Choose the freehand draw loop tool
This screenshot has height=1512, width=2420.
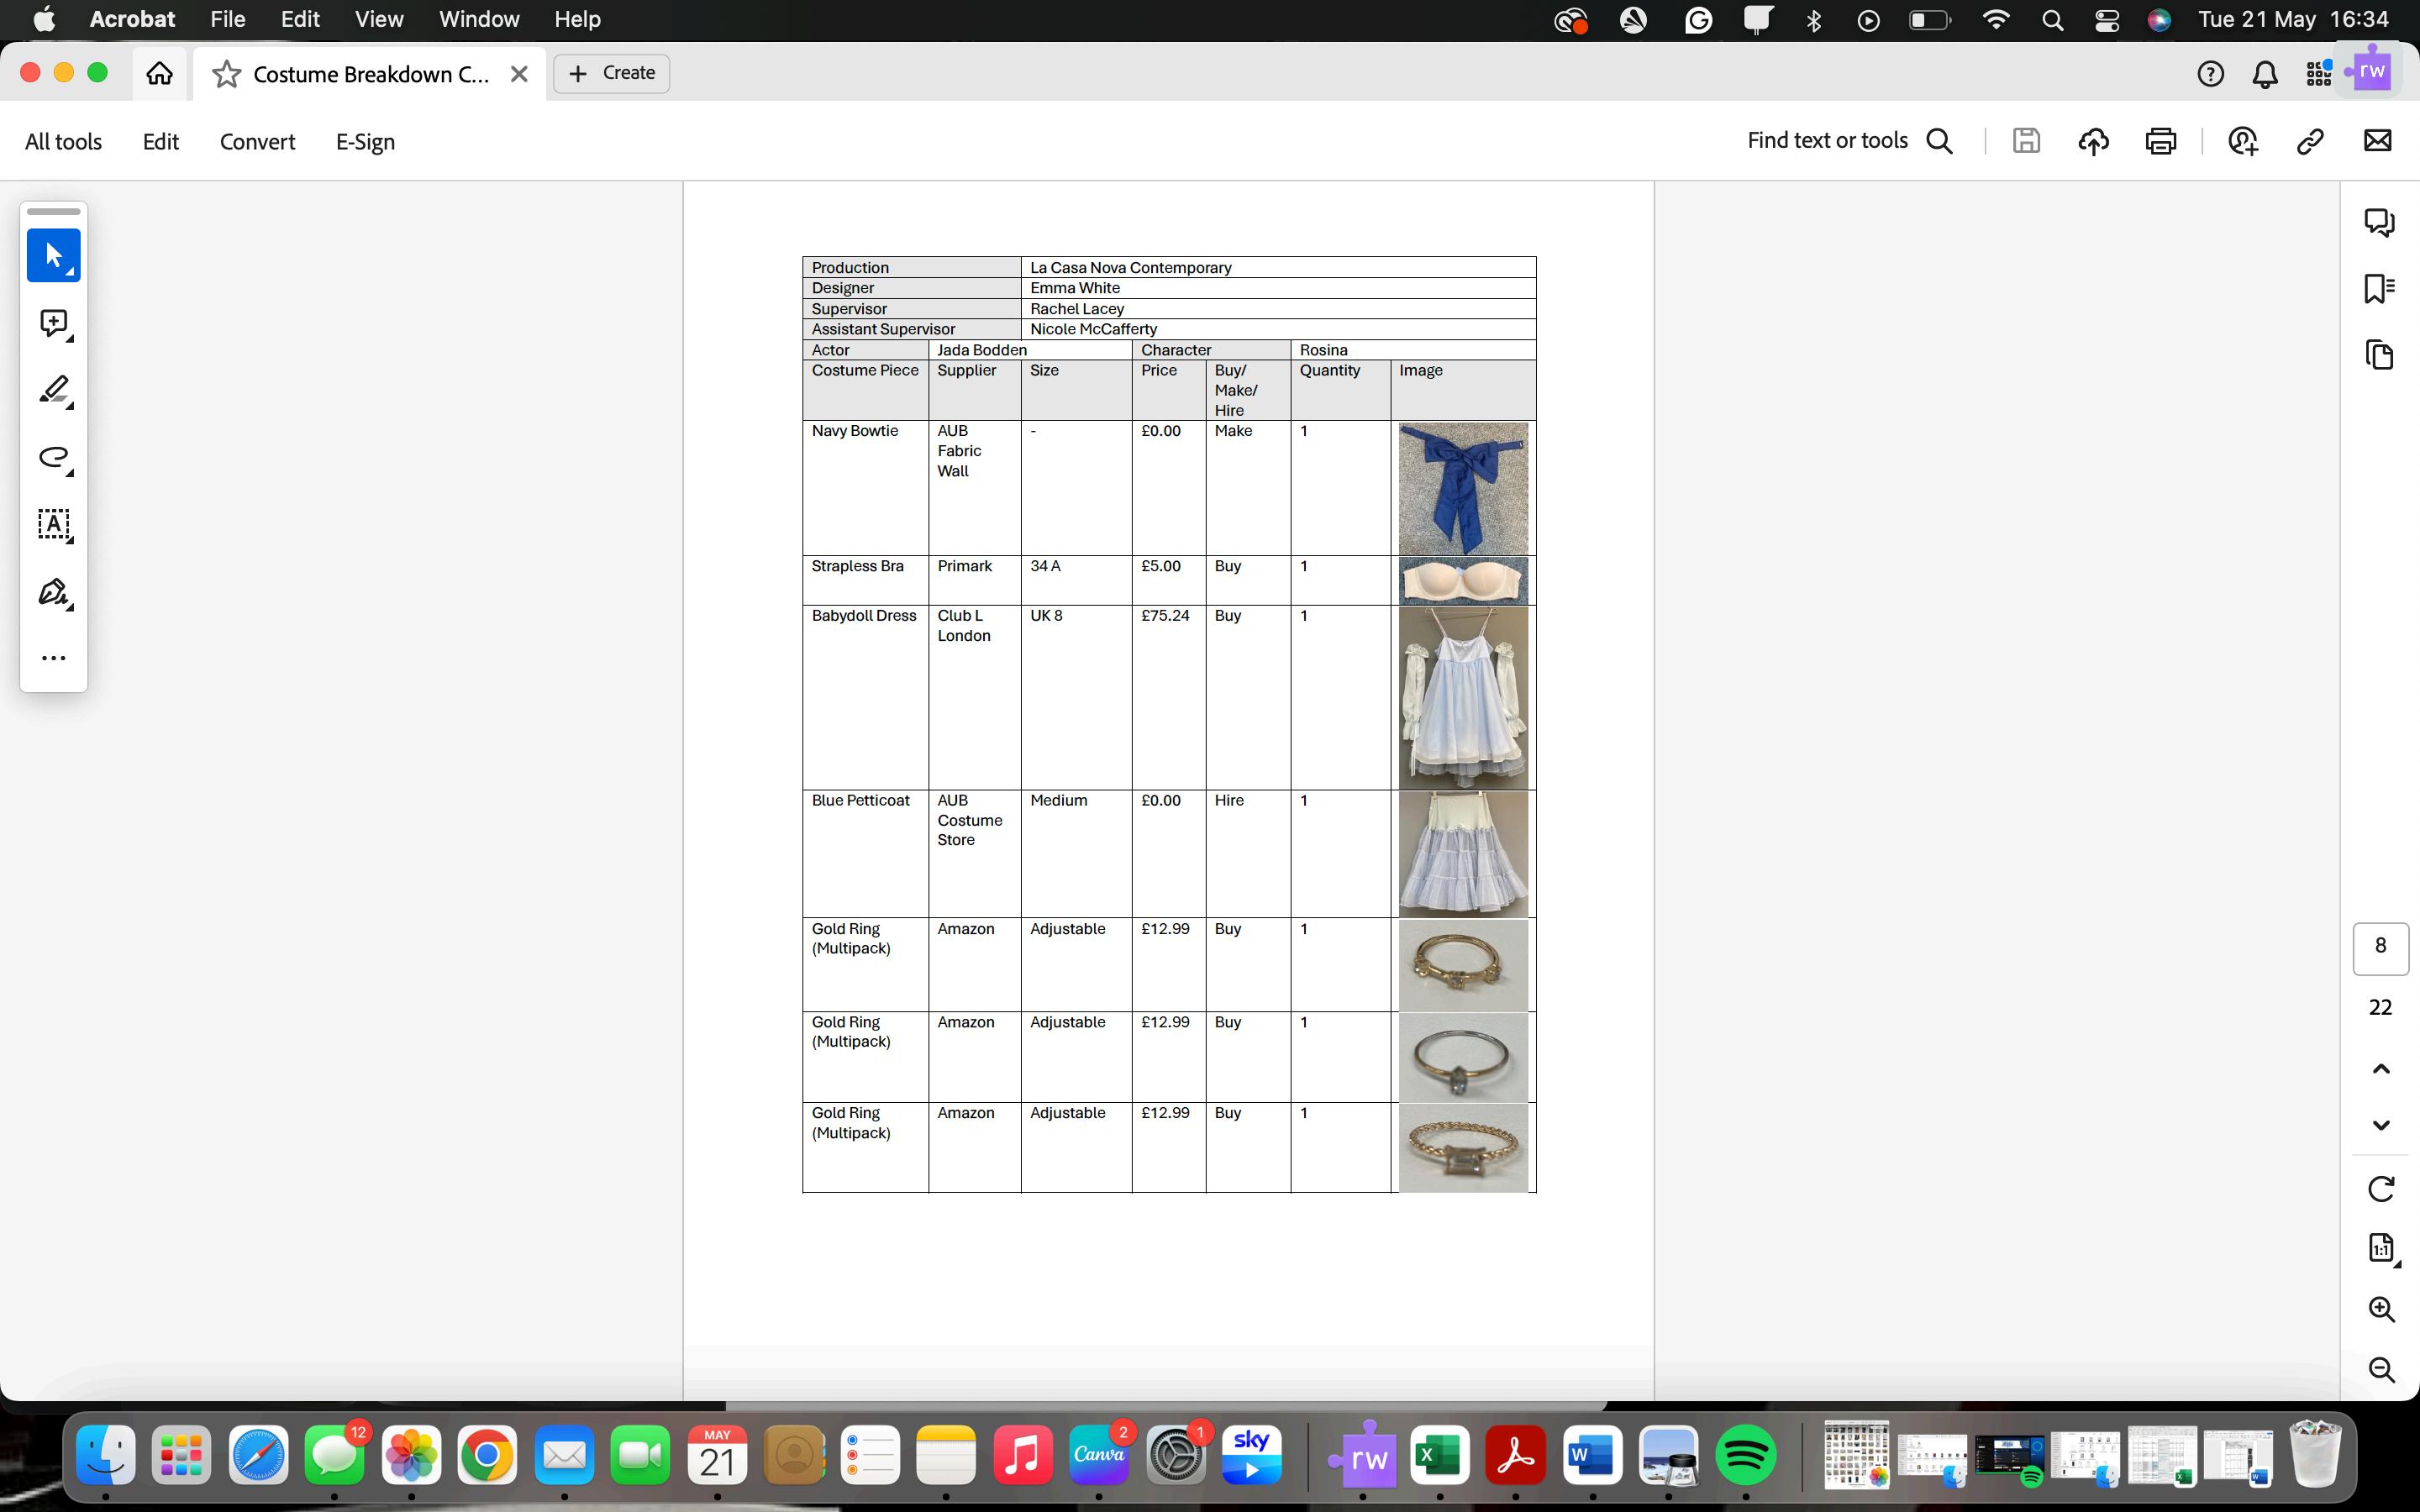pyautogui.click(x=53, y=457)
